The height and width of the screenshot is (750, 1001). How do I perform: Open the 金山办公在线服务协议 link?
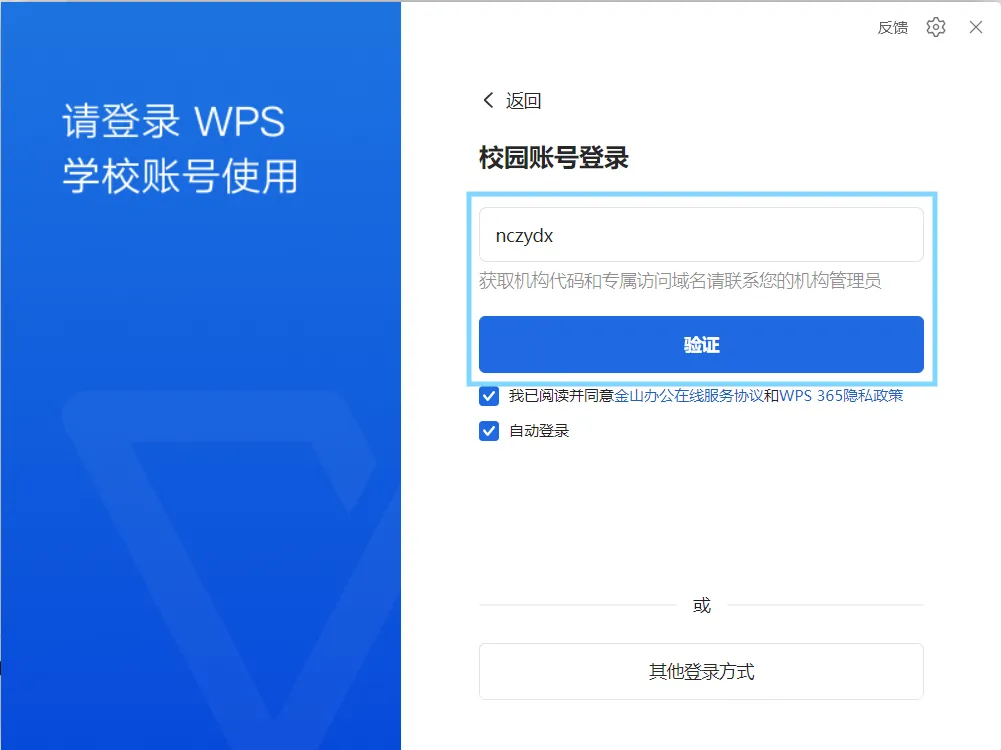(688, 396)
